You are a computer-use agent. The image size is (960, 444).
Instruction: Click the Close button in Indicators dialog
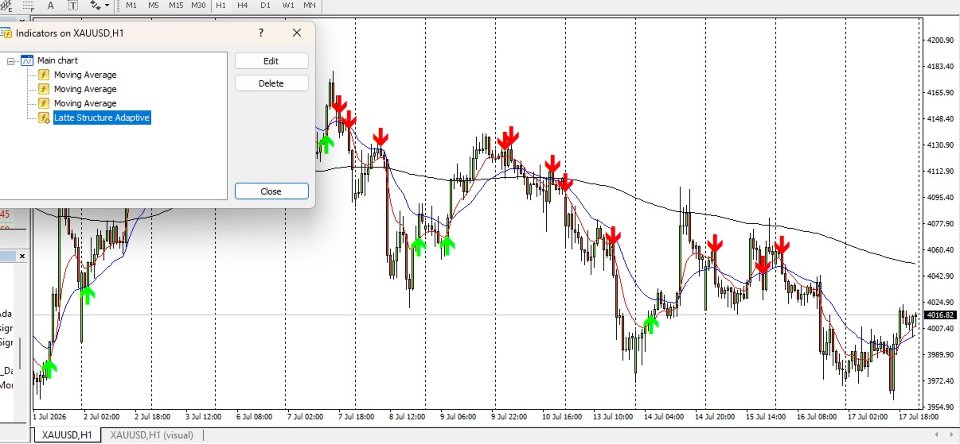click(x=271, y=191)
